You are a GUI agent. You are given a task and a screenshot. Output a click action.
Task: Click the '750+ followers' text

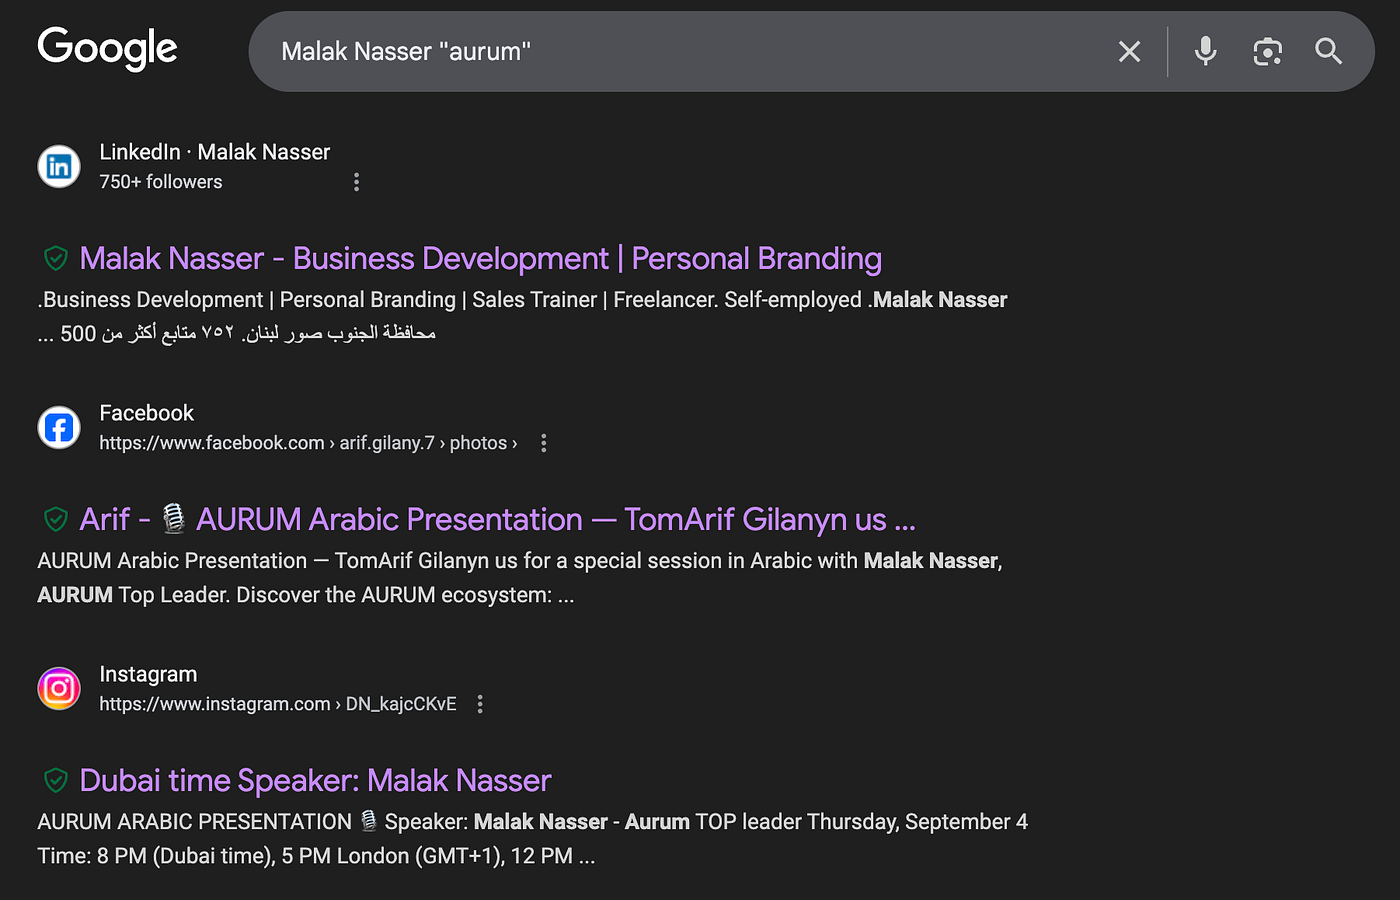[161, 182]
